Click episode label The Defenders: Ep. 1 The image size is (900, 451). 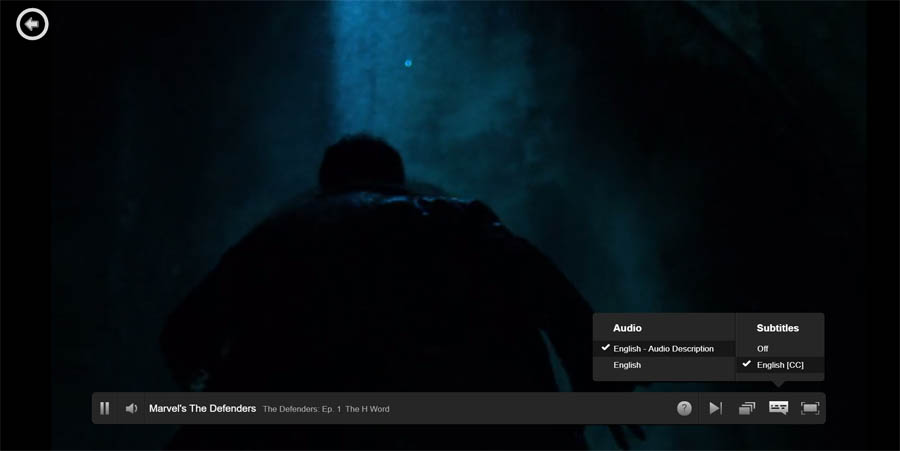coord(302,409)
